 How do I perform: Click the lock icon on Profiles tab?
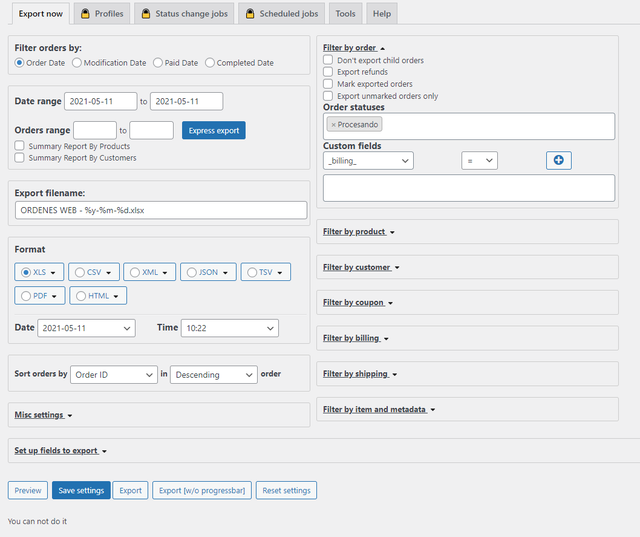click(85, 13)
